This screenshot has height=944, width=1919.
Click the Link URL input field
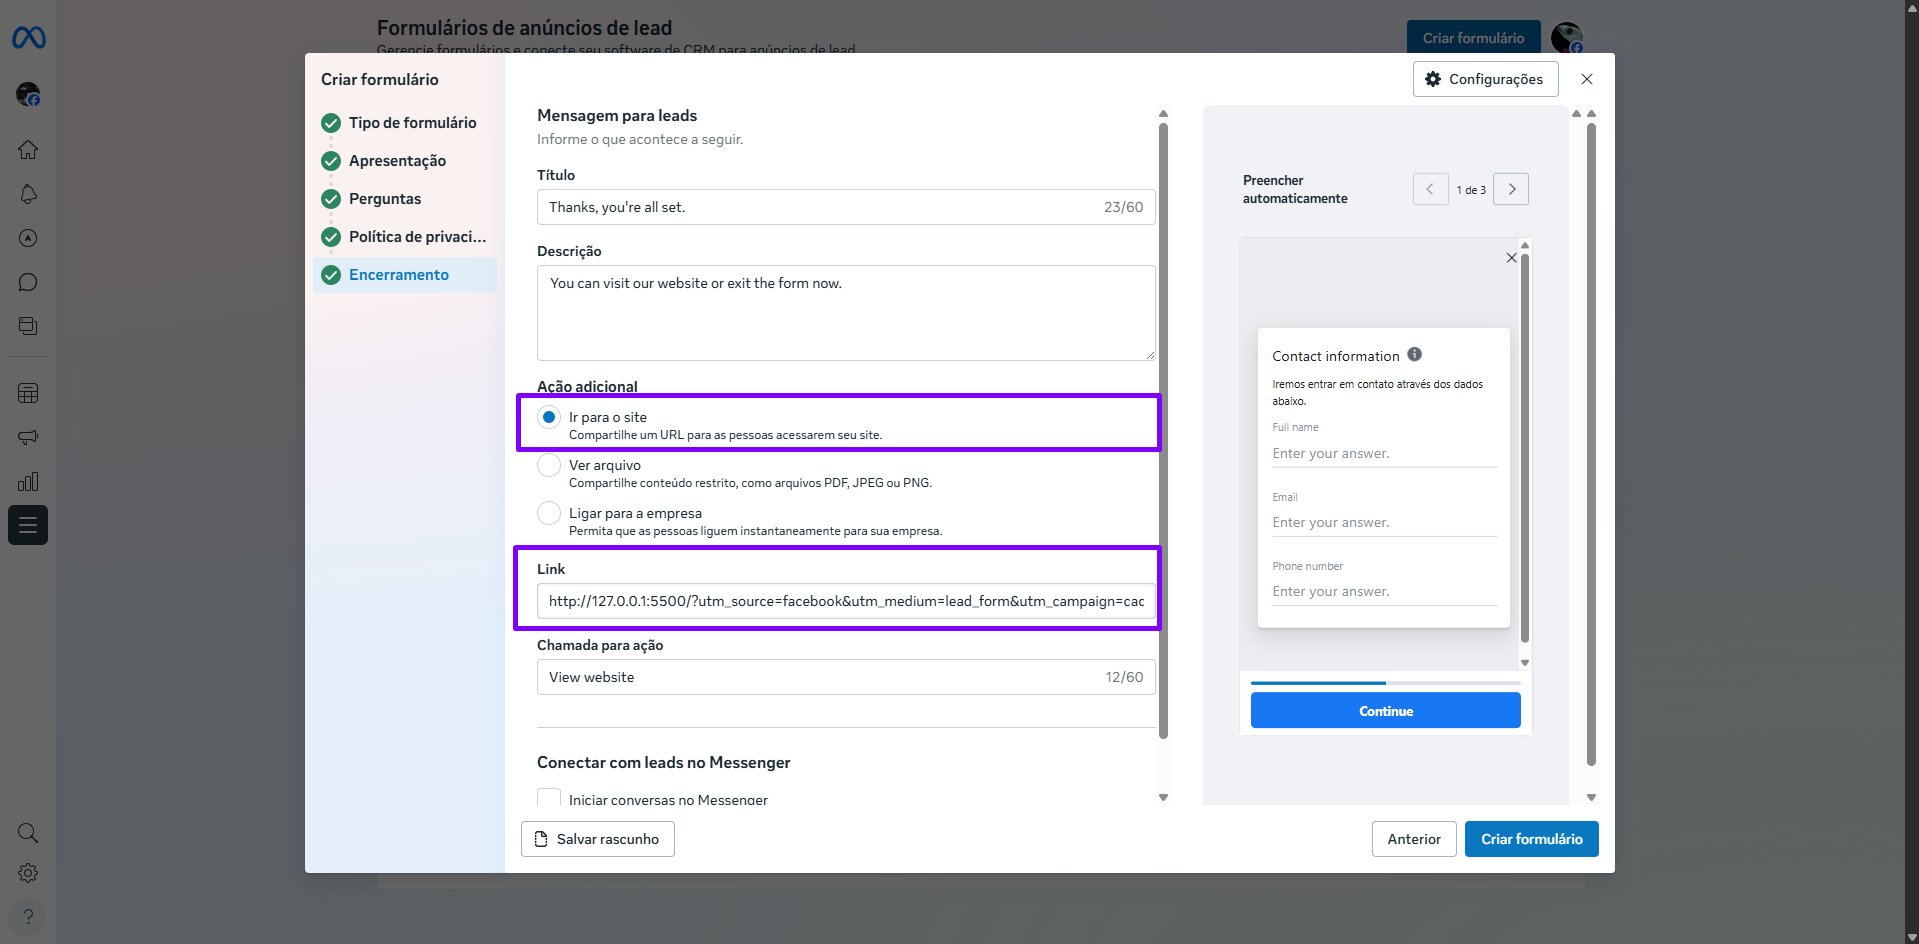coord(846,601)
